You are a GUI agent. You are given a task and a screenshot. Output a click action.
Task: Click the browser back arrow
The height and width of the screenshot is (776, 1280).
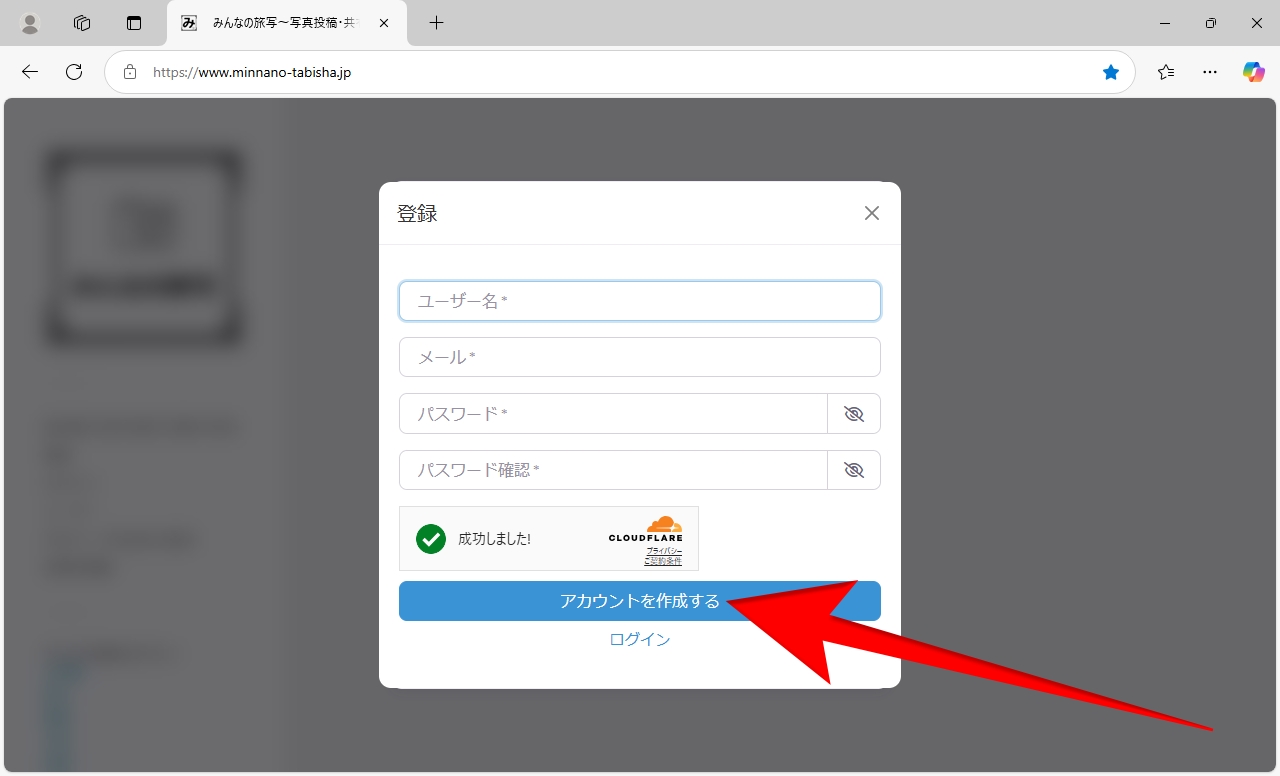click(30, 72)
